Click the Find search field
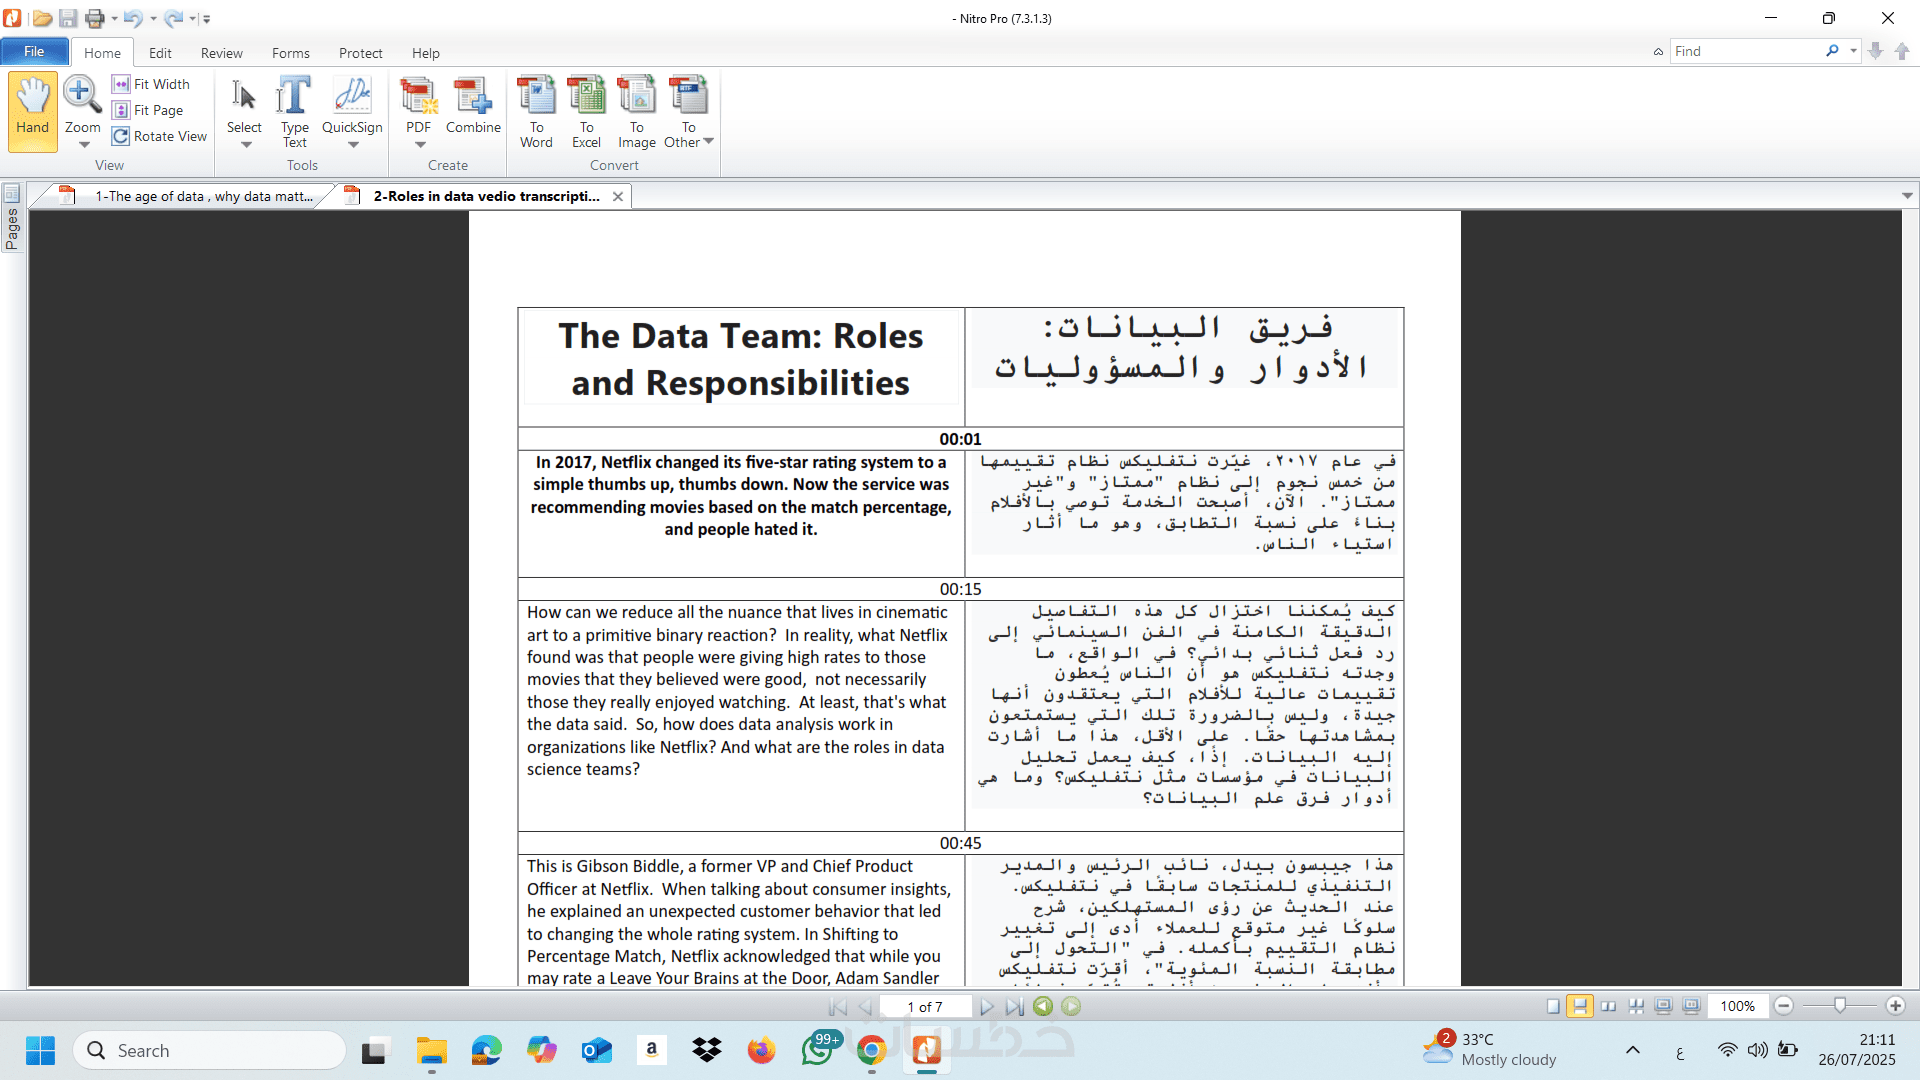Screen dimensions: 1920x1080 click(x=1745, y=51)
